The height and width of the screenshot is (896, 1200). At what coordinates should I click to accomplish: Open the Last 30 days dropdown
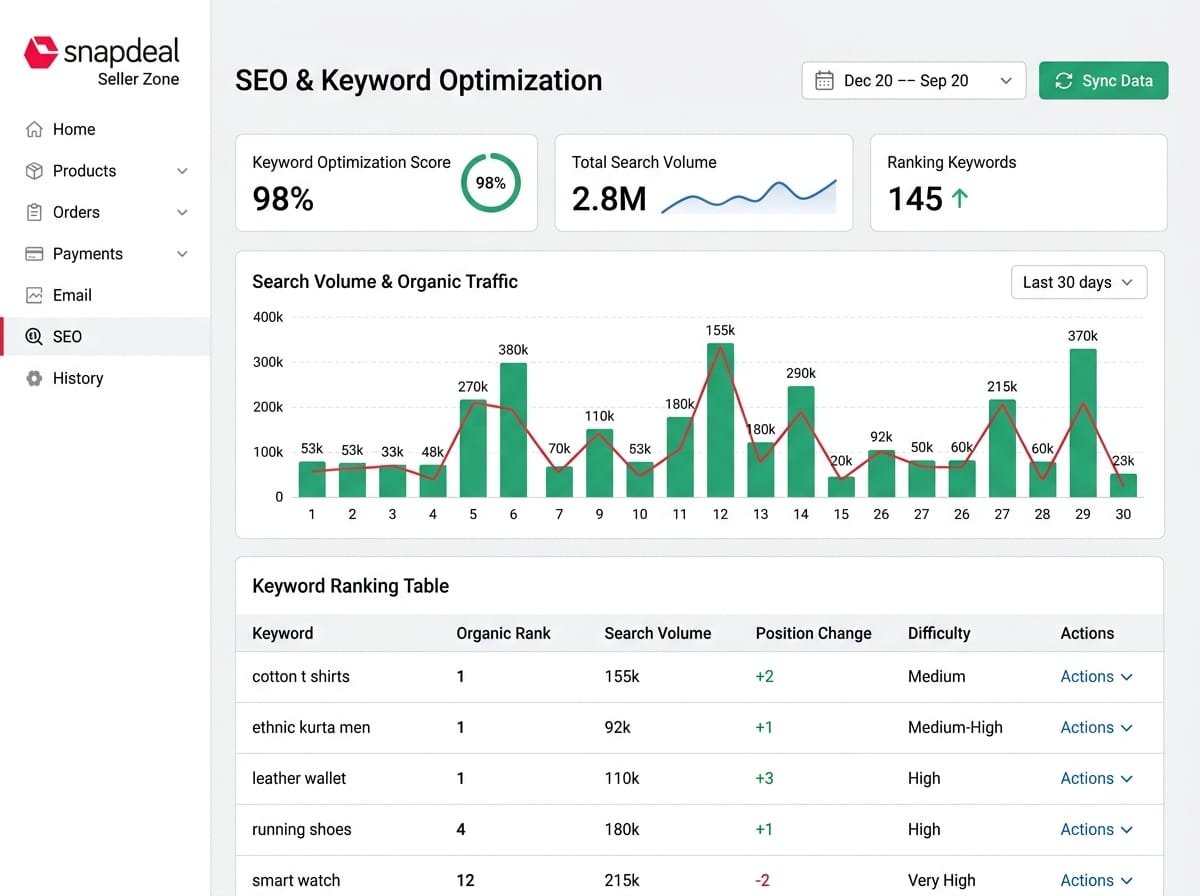coord(1079,282)
